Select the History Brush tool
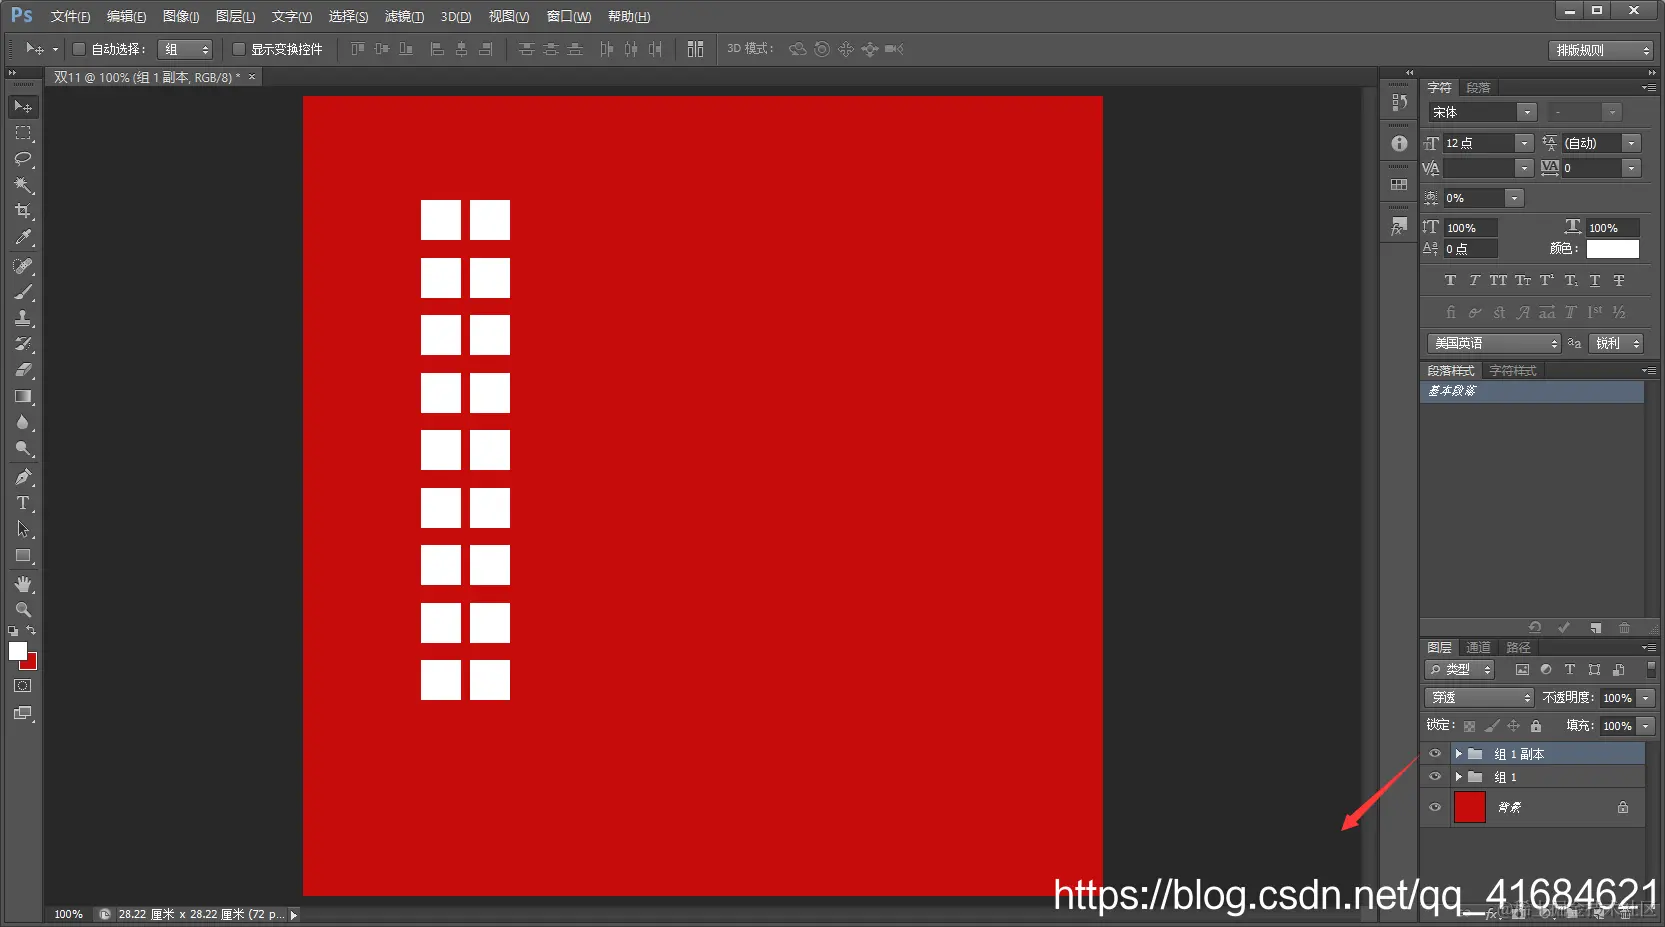This screenshot has height=927, width=1665. coord(23,344)
